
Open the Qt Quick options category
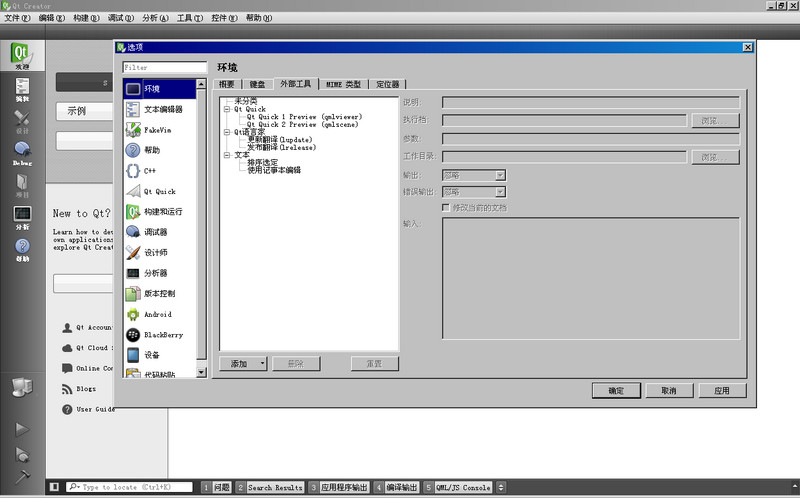(x=159, y=191)
